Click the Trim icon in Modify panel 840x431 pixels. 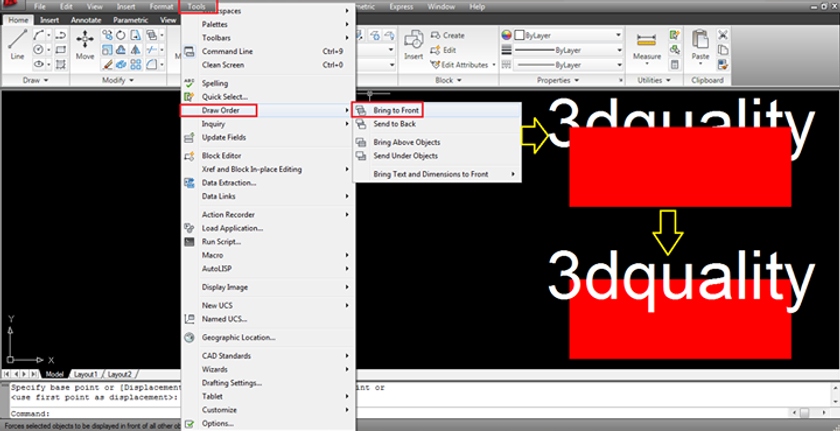click(152, 50)
